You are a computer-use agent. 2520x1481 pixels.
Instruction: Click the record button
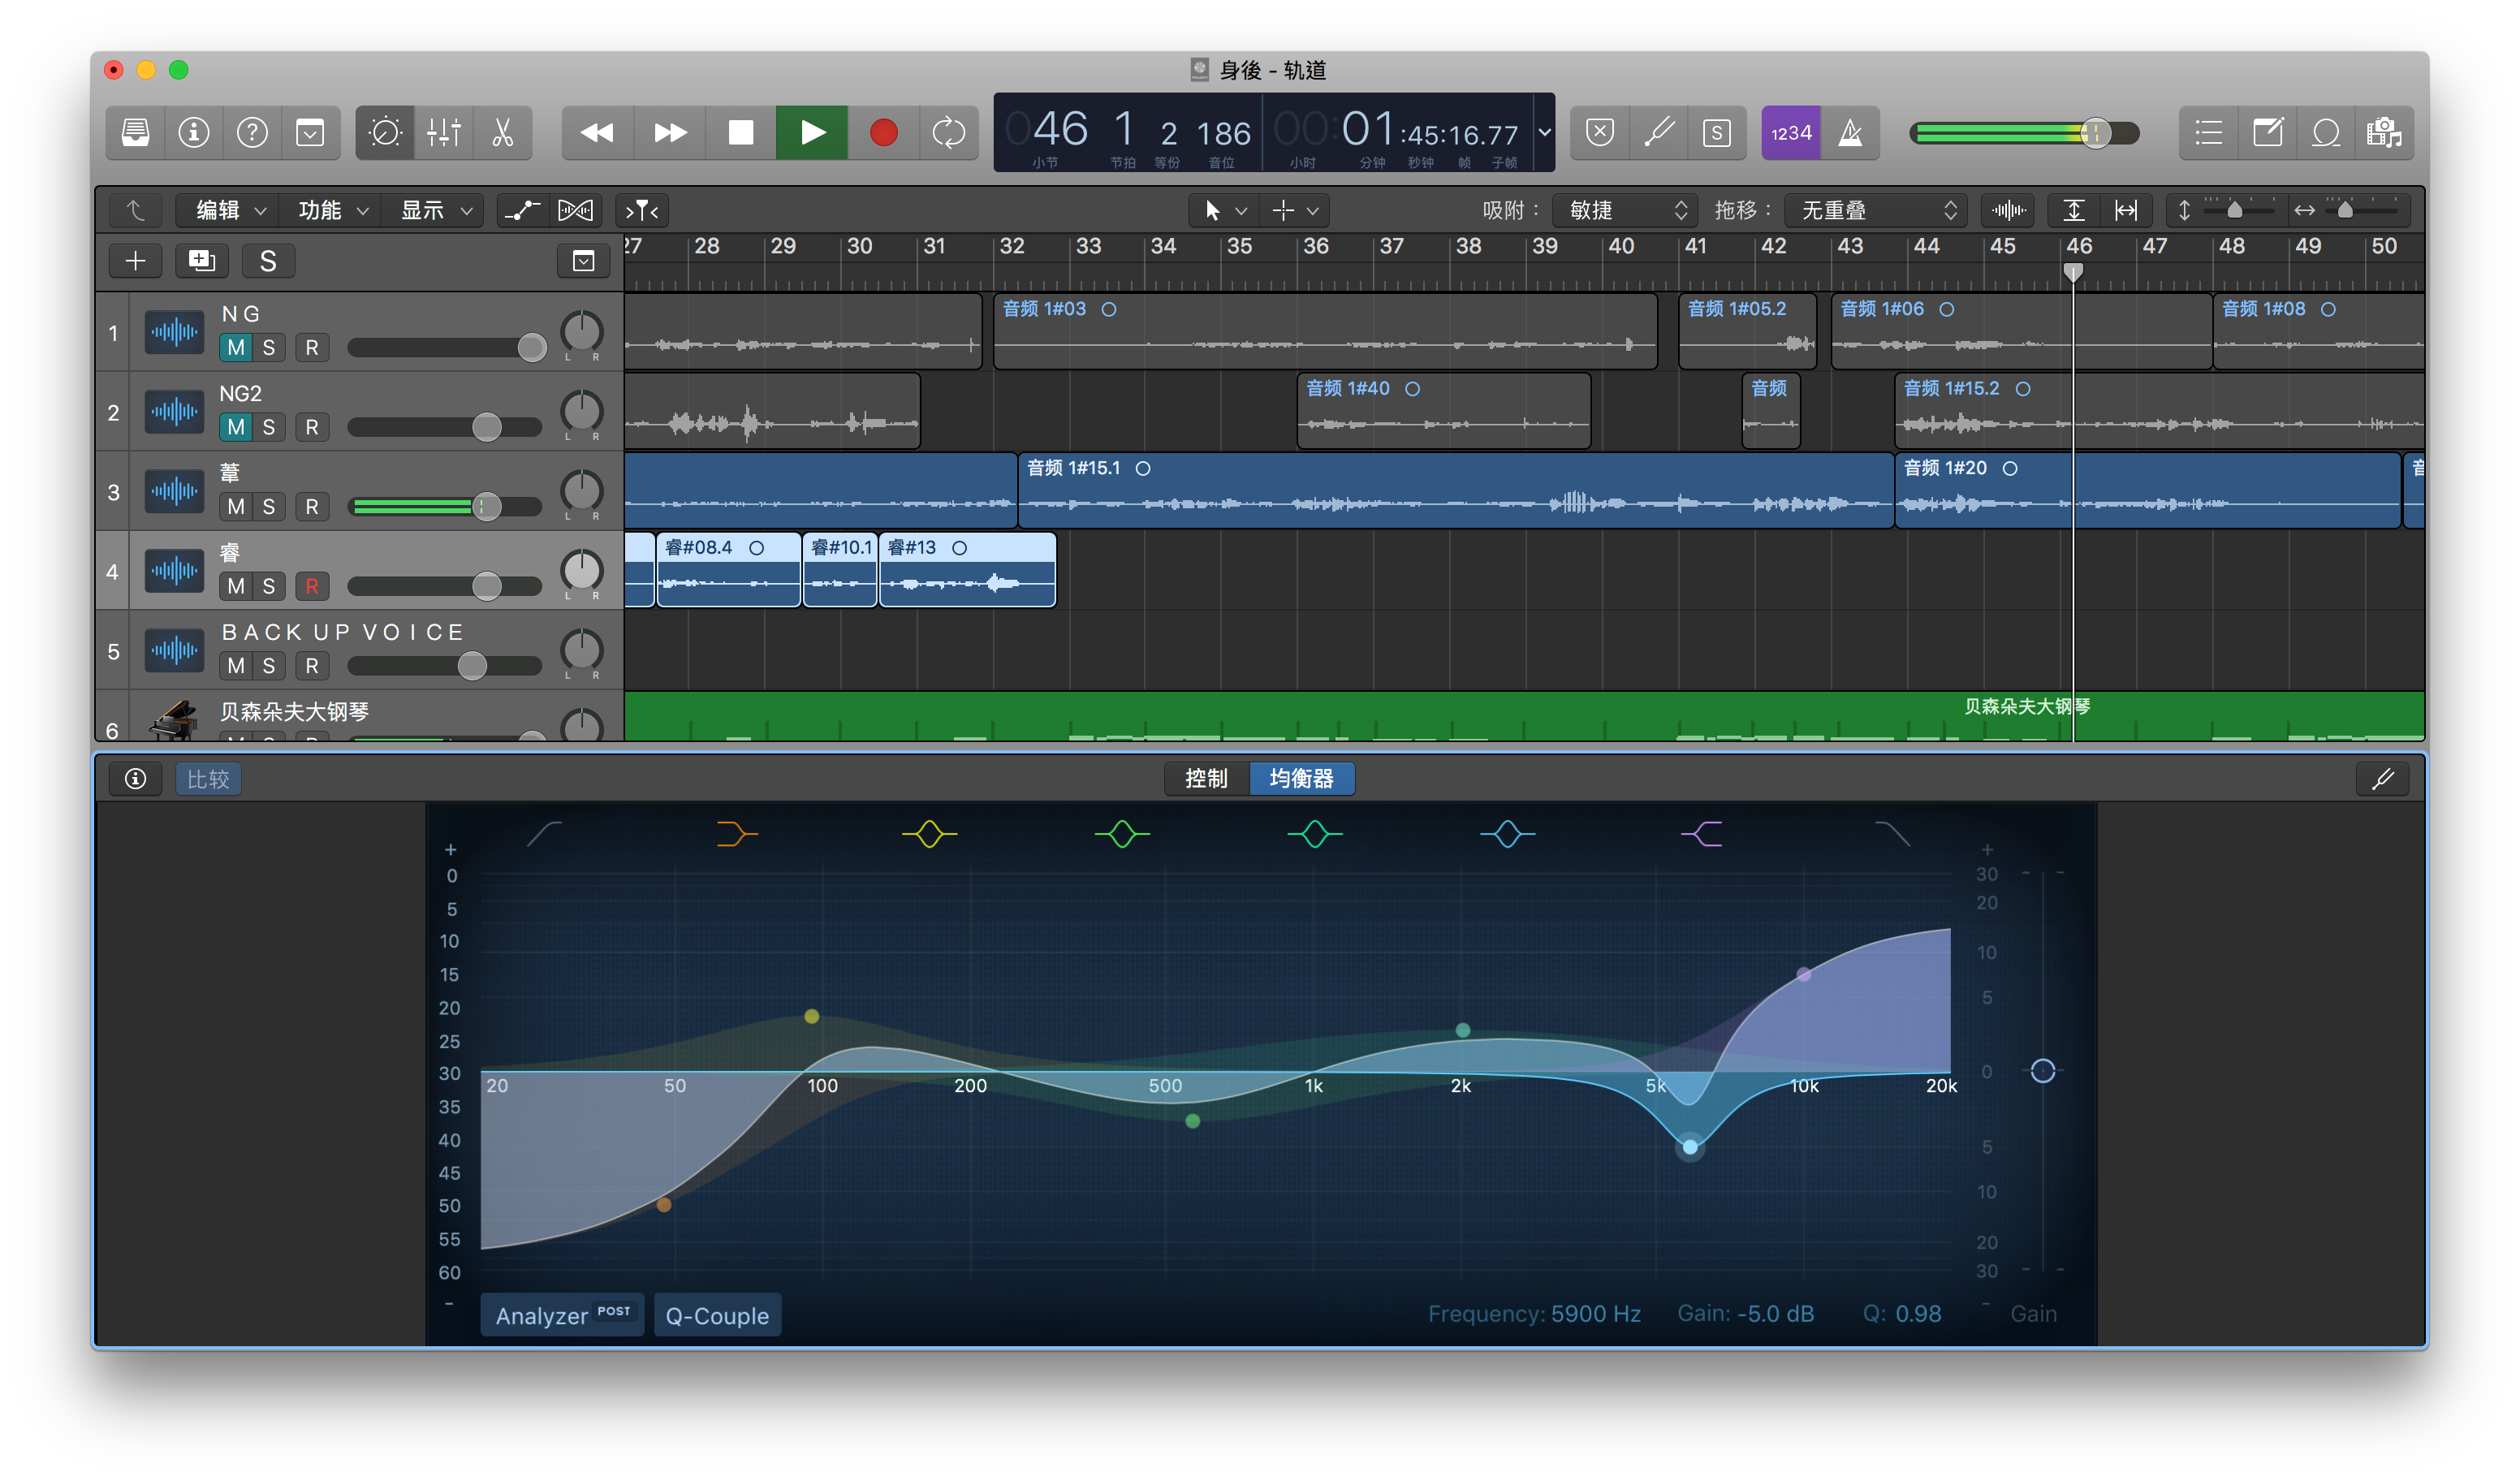pos(883,133)
